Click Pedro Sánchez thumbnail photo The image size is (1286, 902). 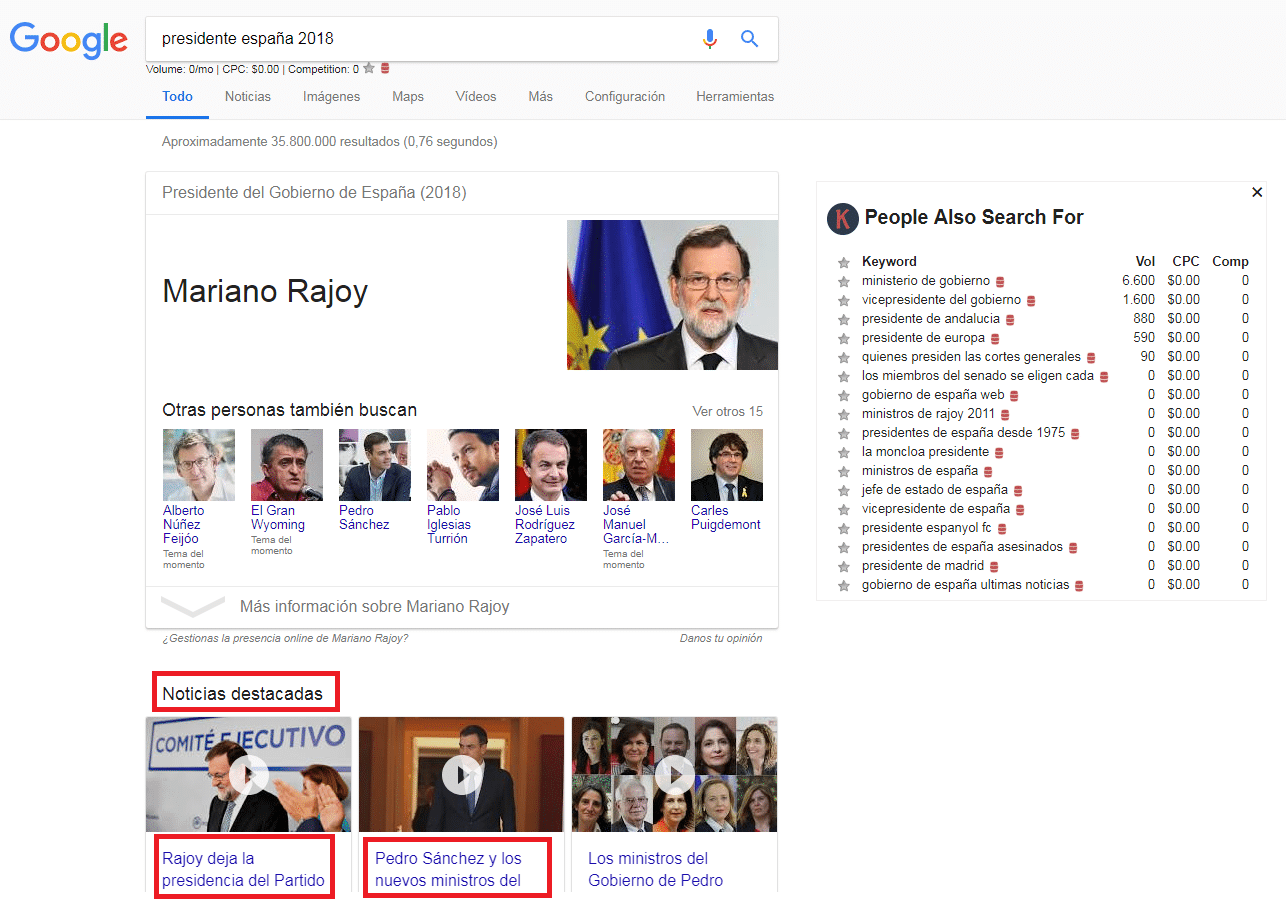(x=375, y=465)
